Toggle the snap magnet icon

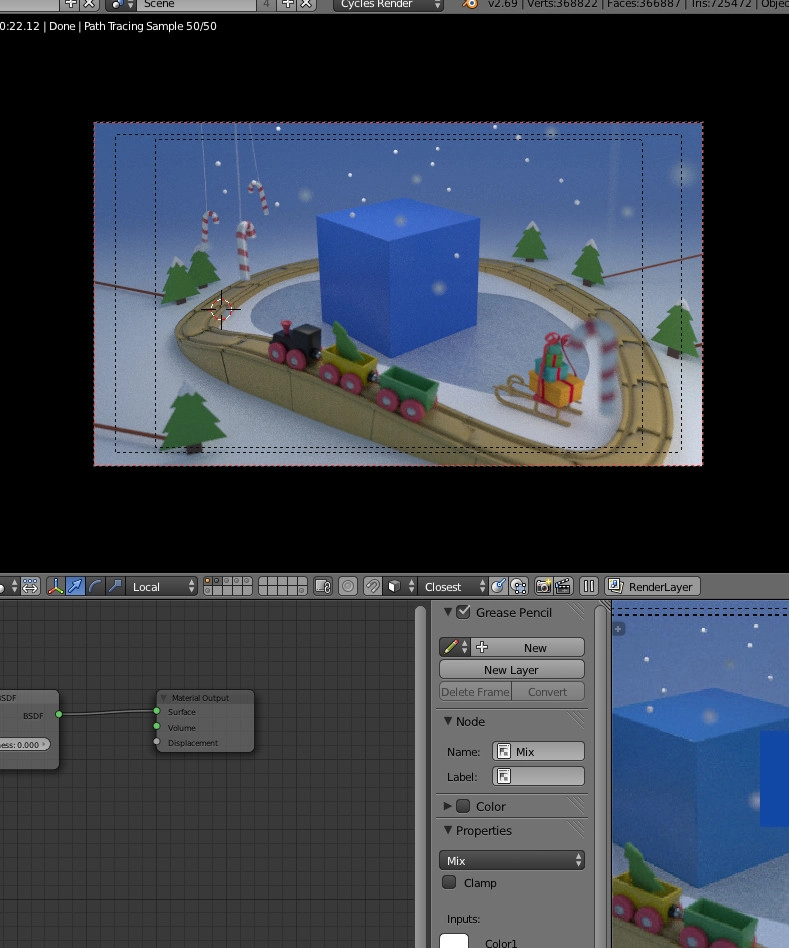click(372, 586)
